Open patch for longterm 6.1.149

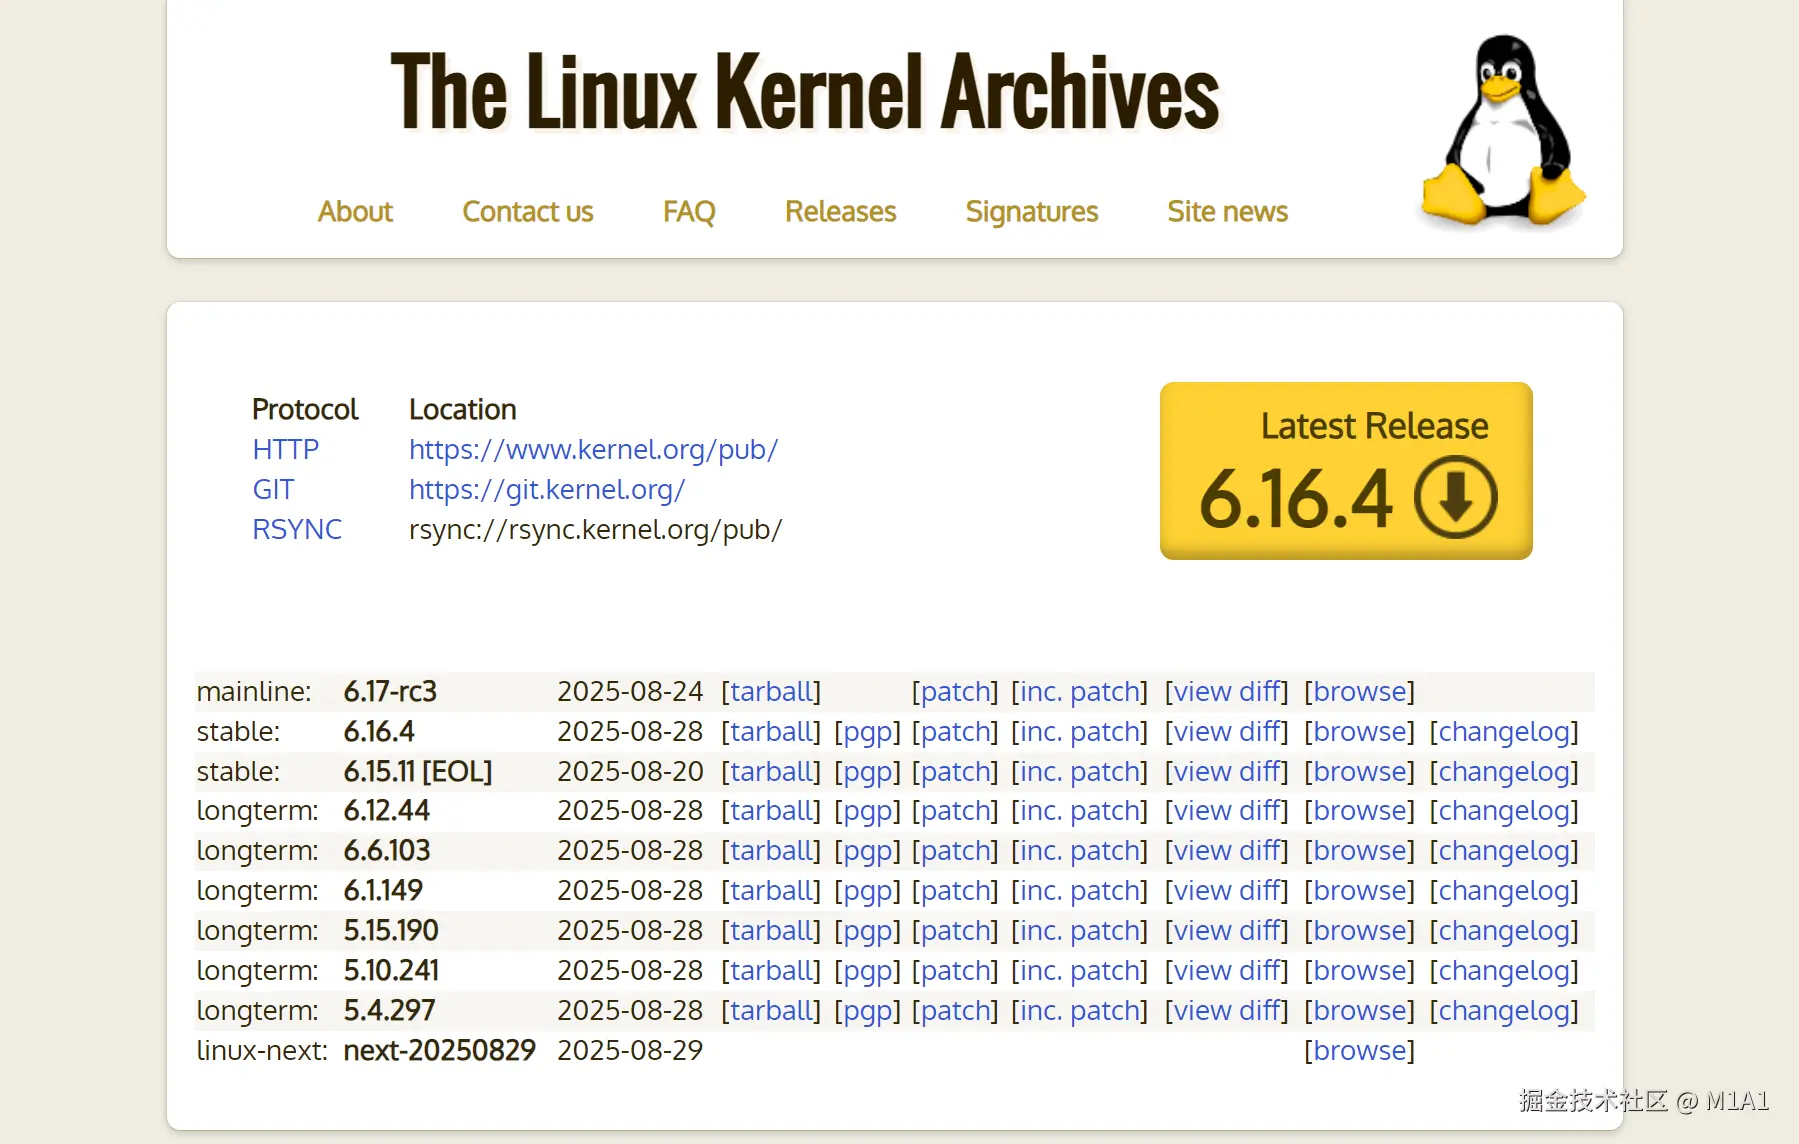(955, 891)
